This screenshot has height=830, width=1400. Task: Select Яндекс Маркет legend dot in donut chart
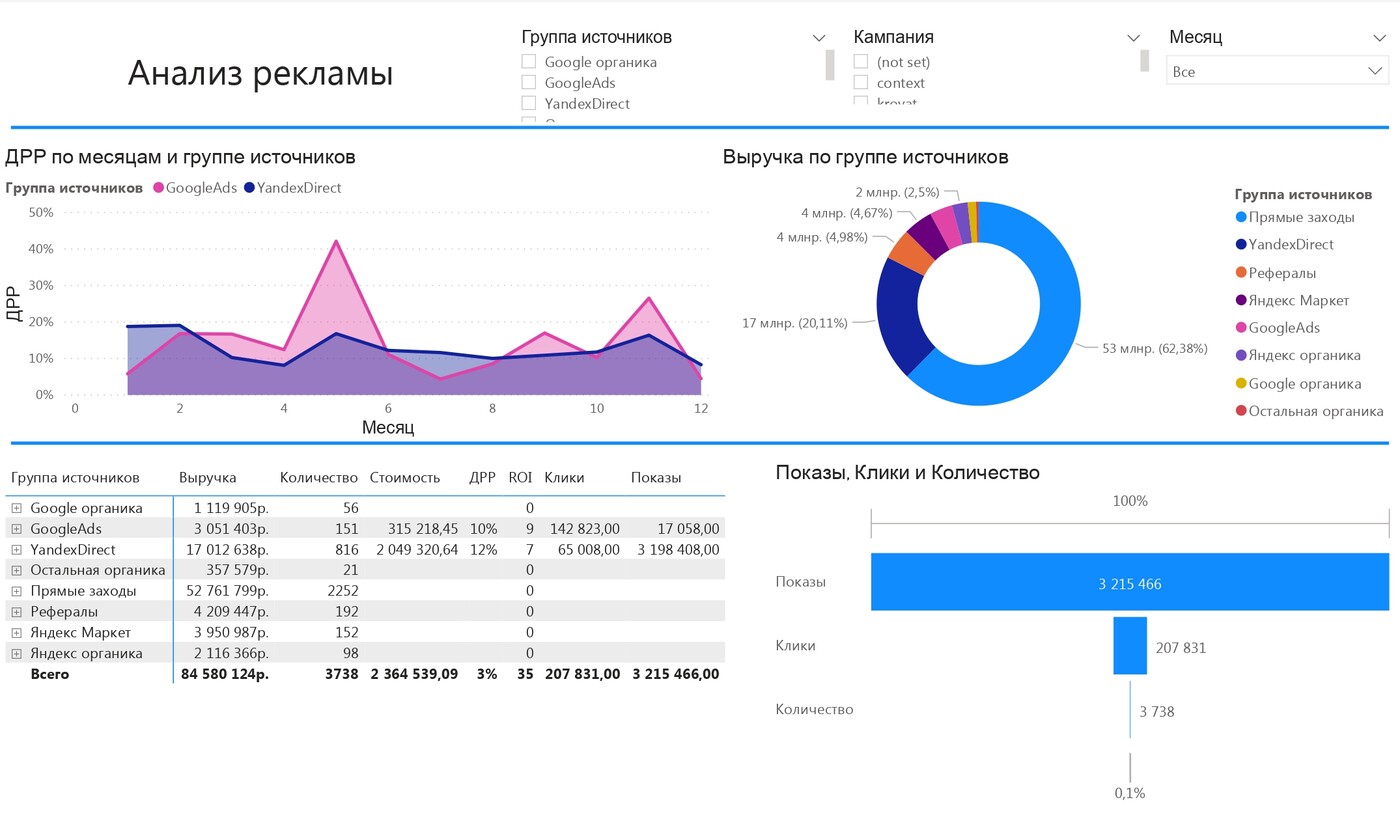tap(1241, 300)
